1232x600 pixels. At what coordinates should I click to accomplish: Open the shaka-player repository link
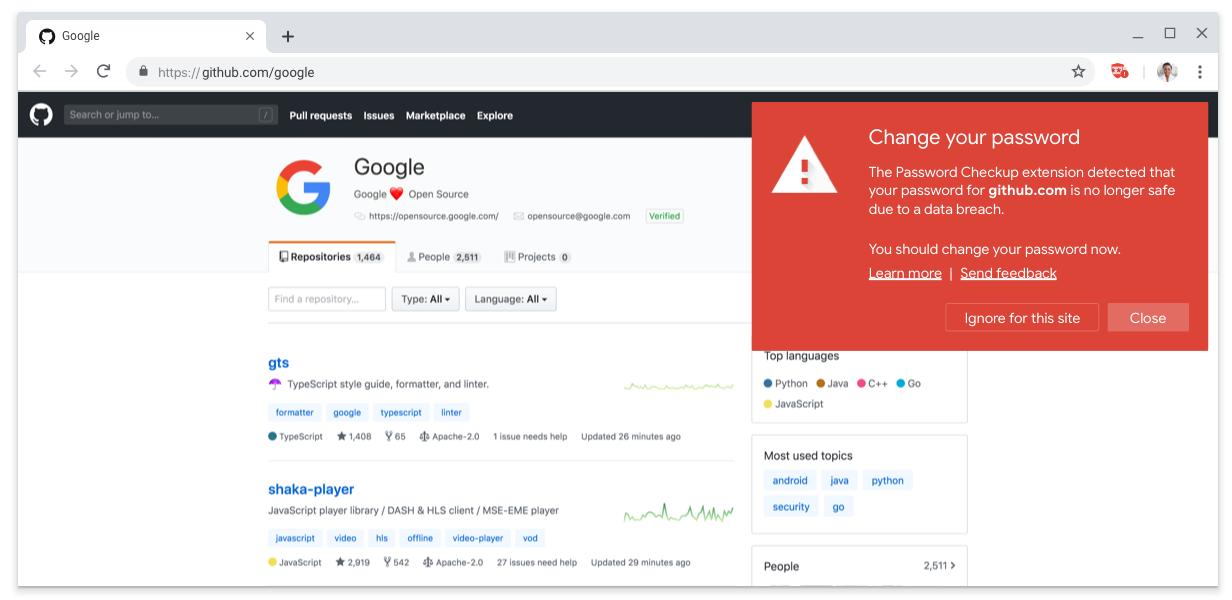coord(311,489)
